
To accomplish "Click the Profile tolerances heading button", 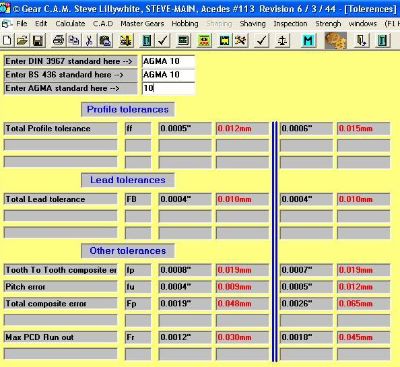I will 128,109.
